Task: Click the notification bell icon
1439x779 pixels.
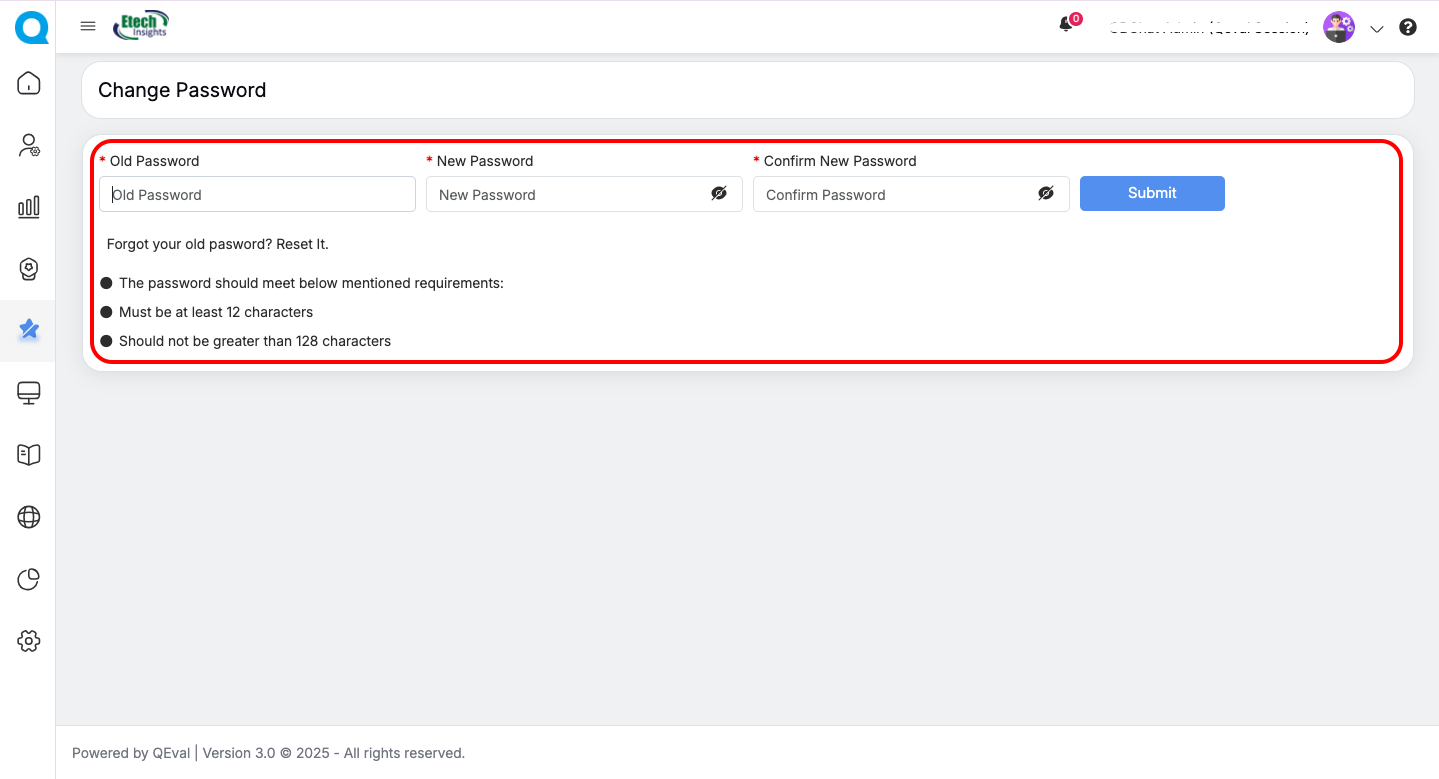Action: click(x=1066, y=26)
